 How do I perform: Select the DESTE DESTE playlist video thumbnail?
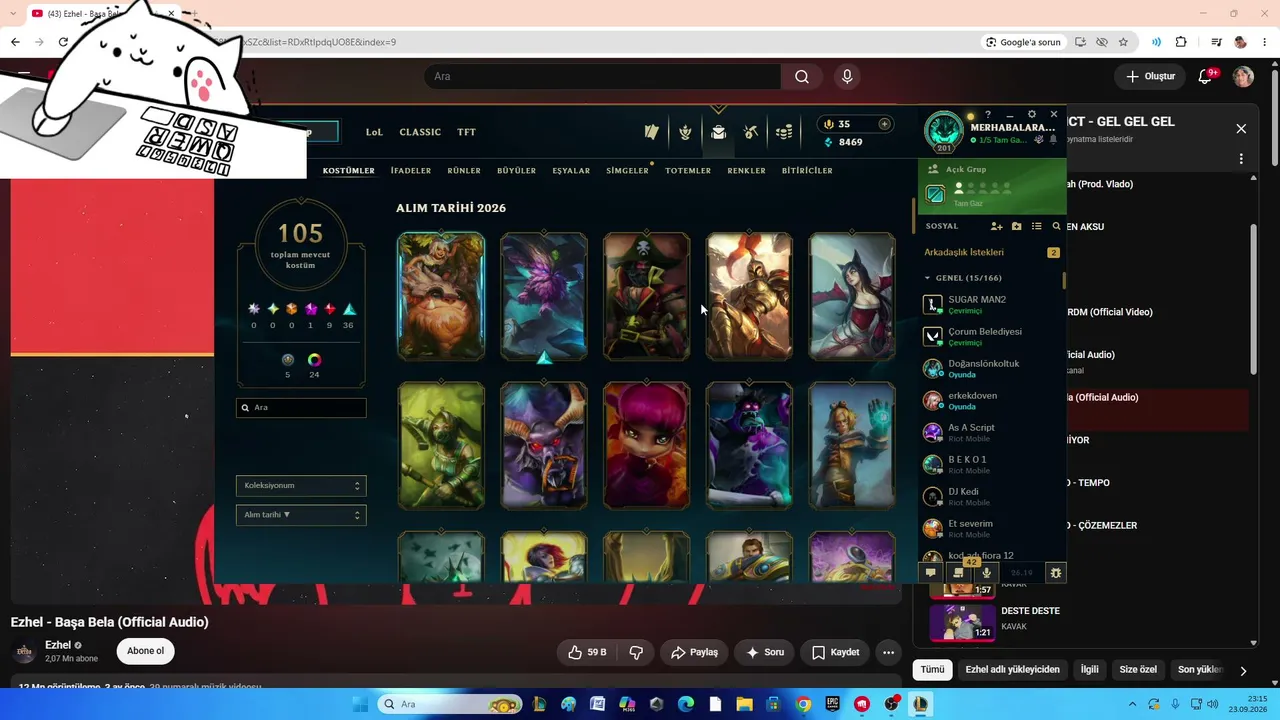(x=962, y=622)
